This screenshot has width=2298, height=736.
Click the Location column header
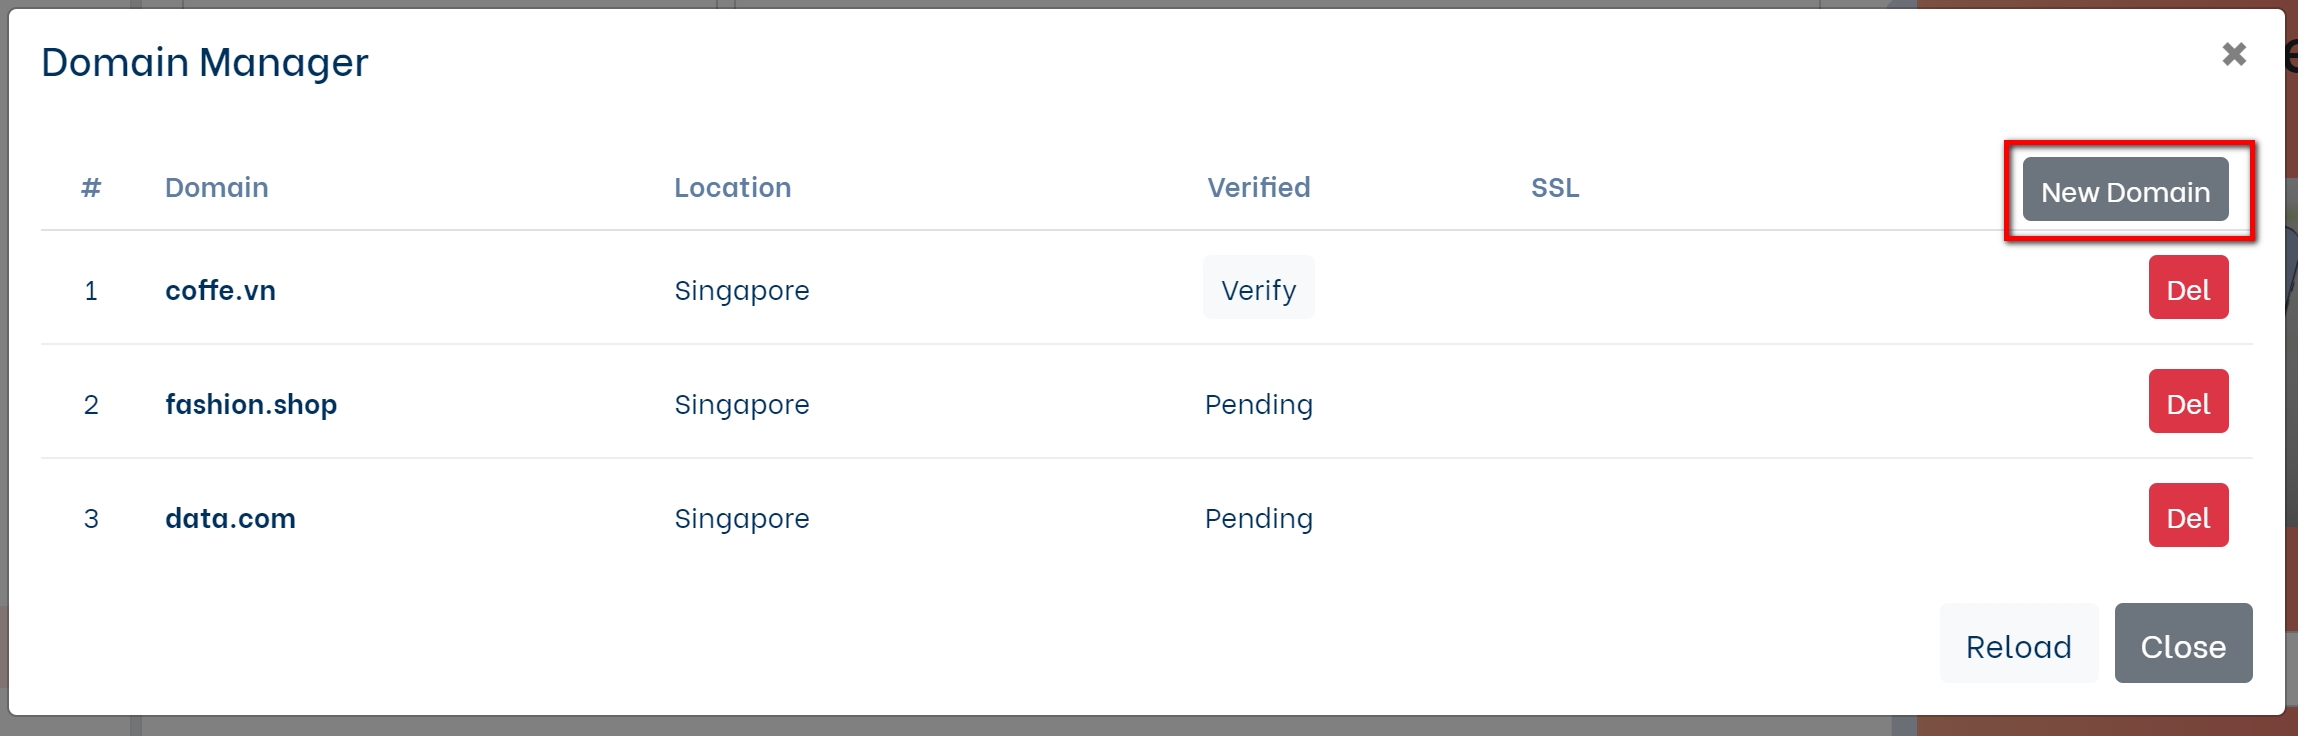coord(732,187)
